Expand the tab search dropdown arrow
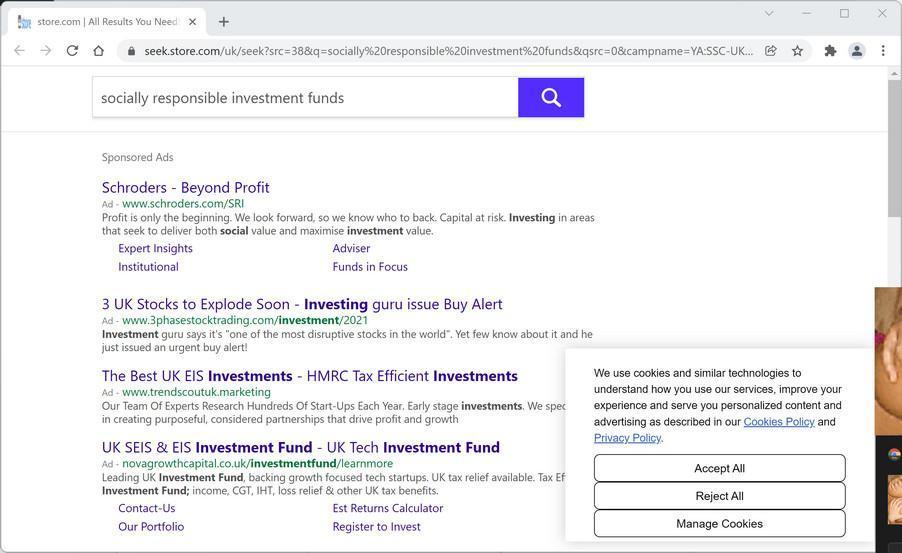This screenshot has width=902, height=553. [769, 13]
